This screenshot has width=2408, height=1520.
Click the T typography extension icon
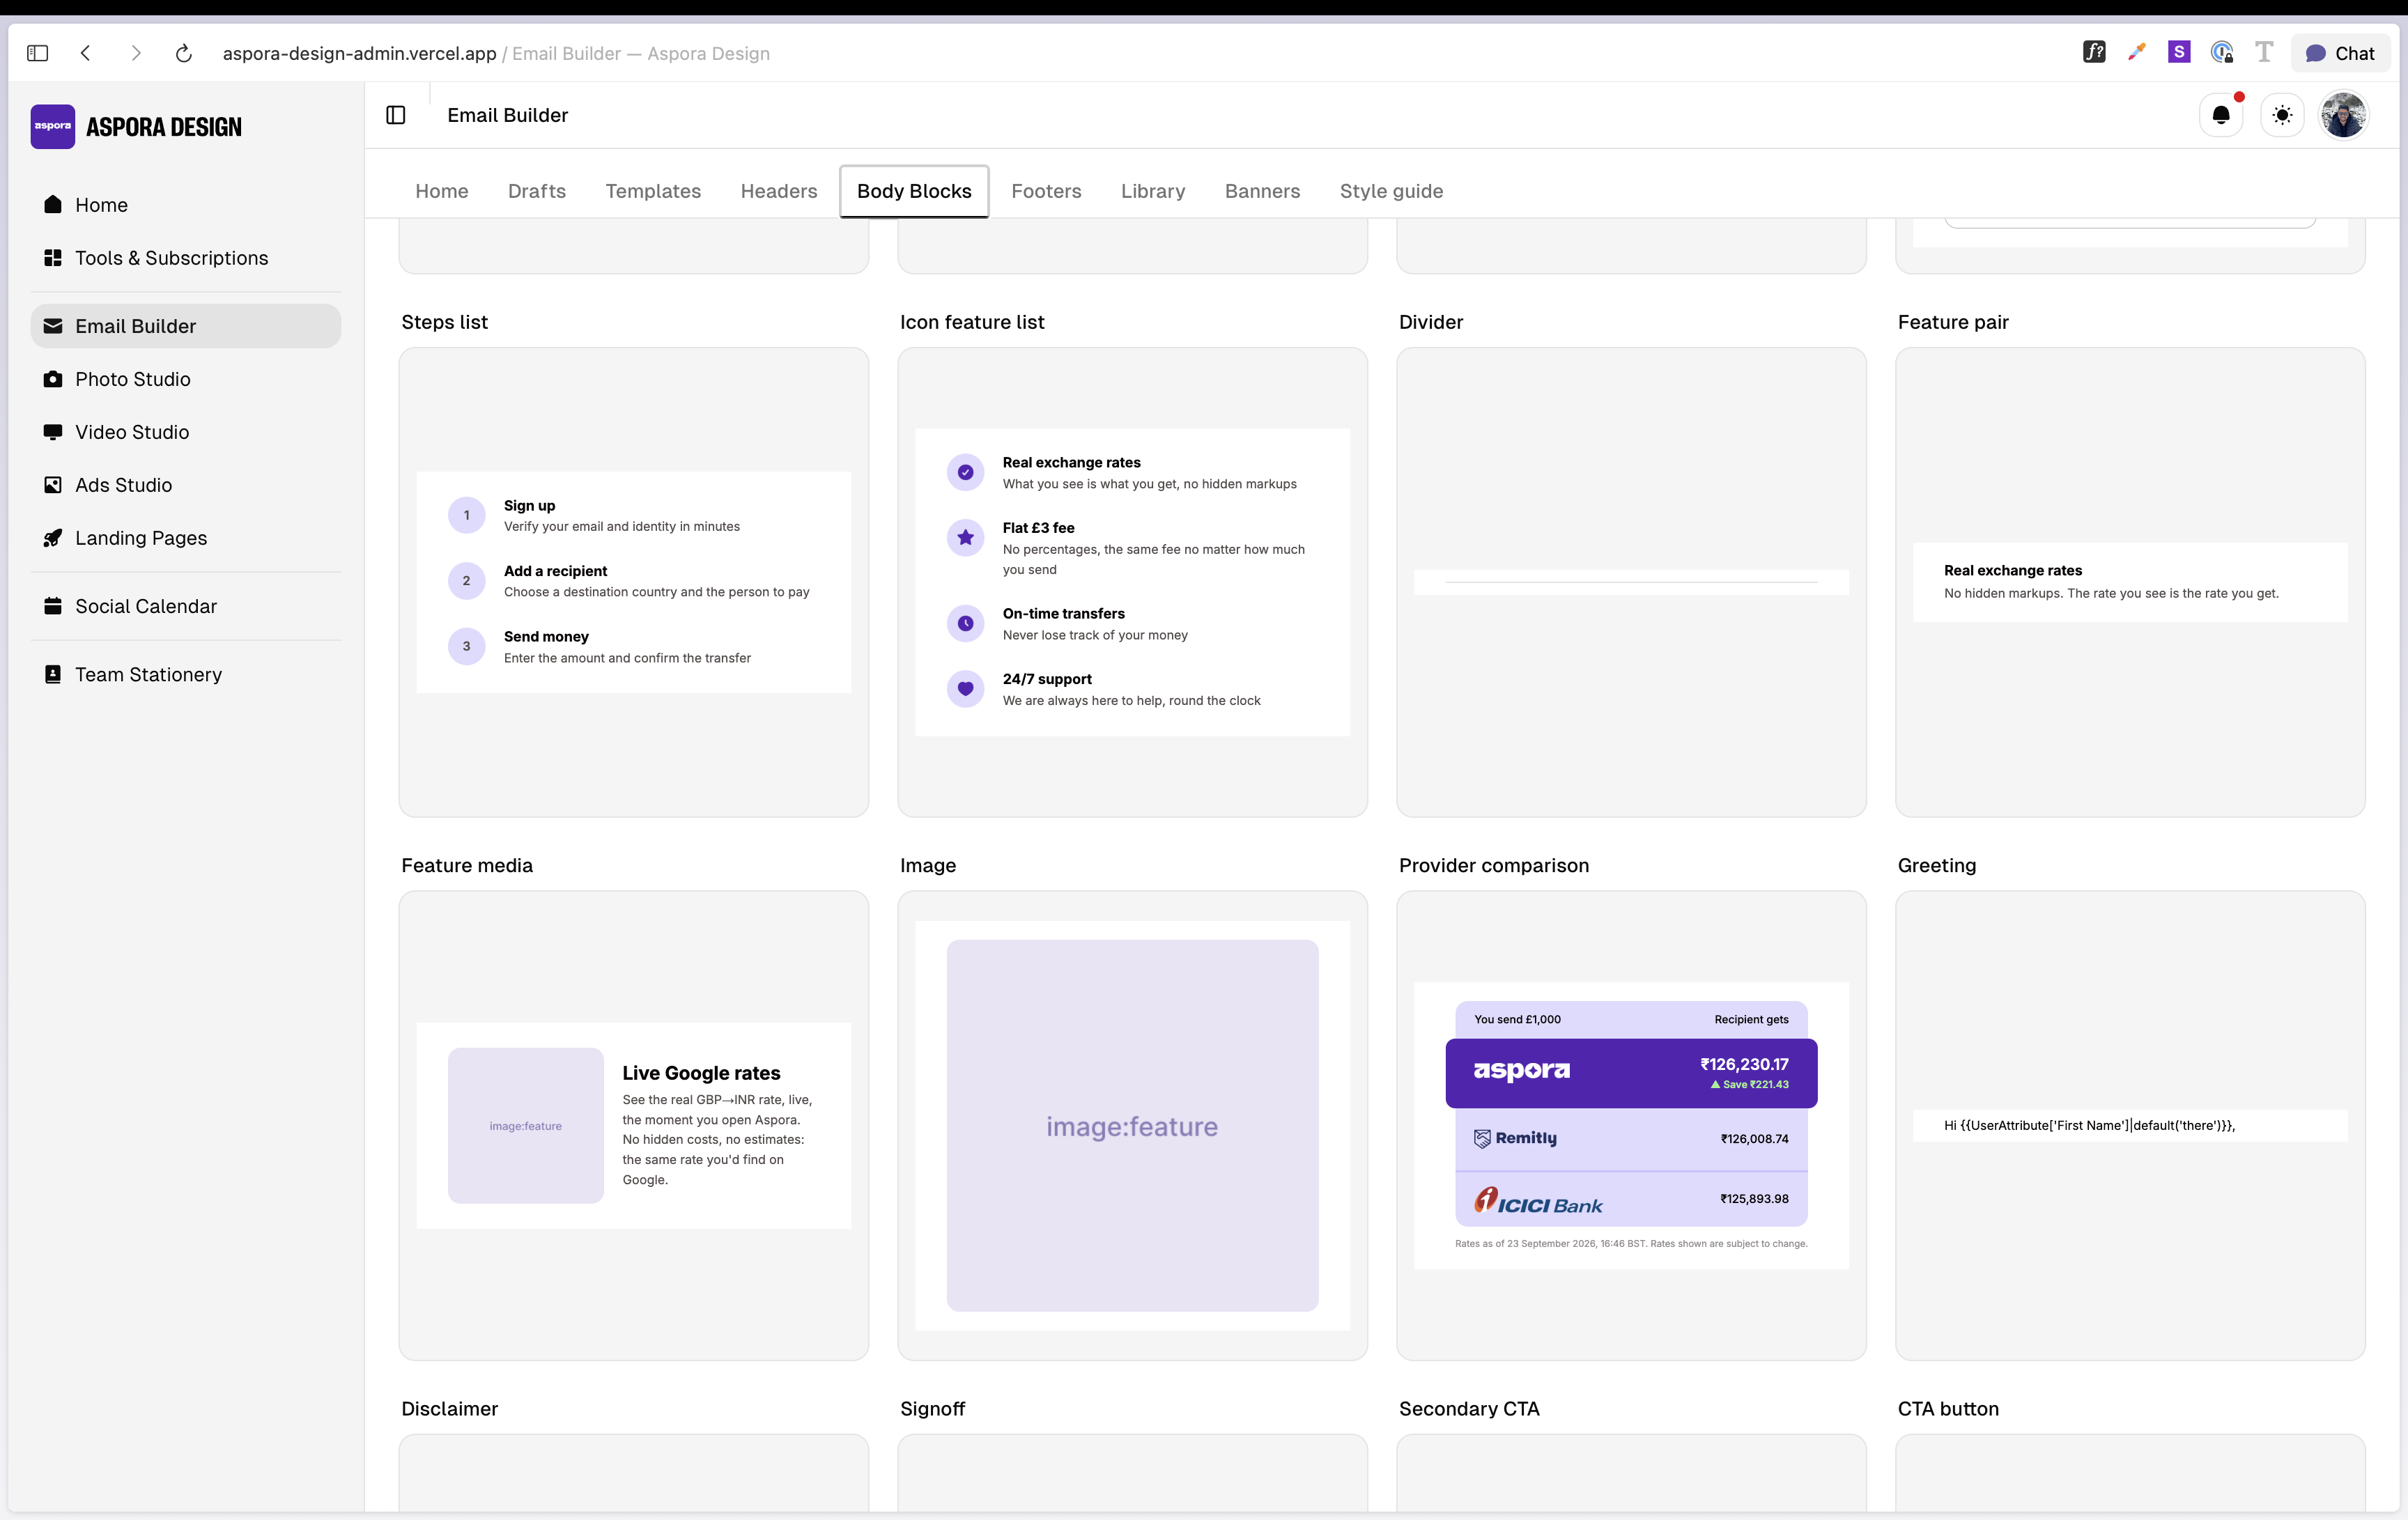(2264, 52)
